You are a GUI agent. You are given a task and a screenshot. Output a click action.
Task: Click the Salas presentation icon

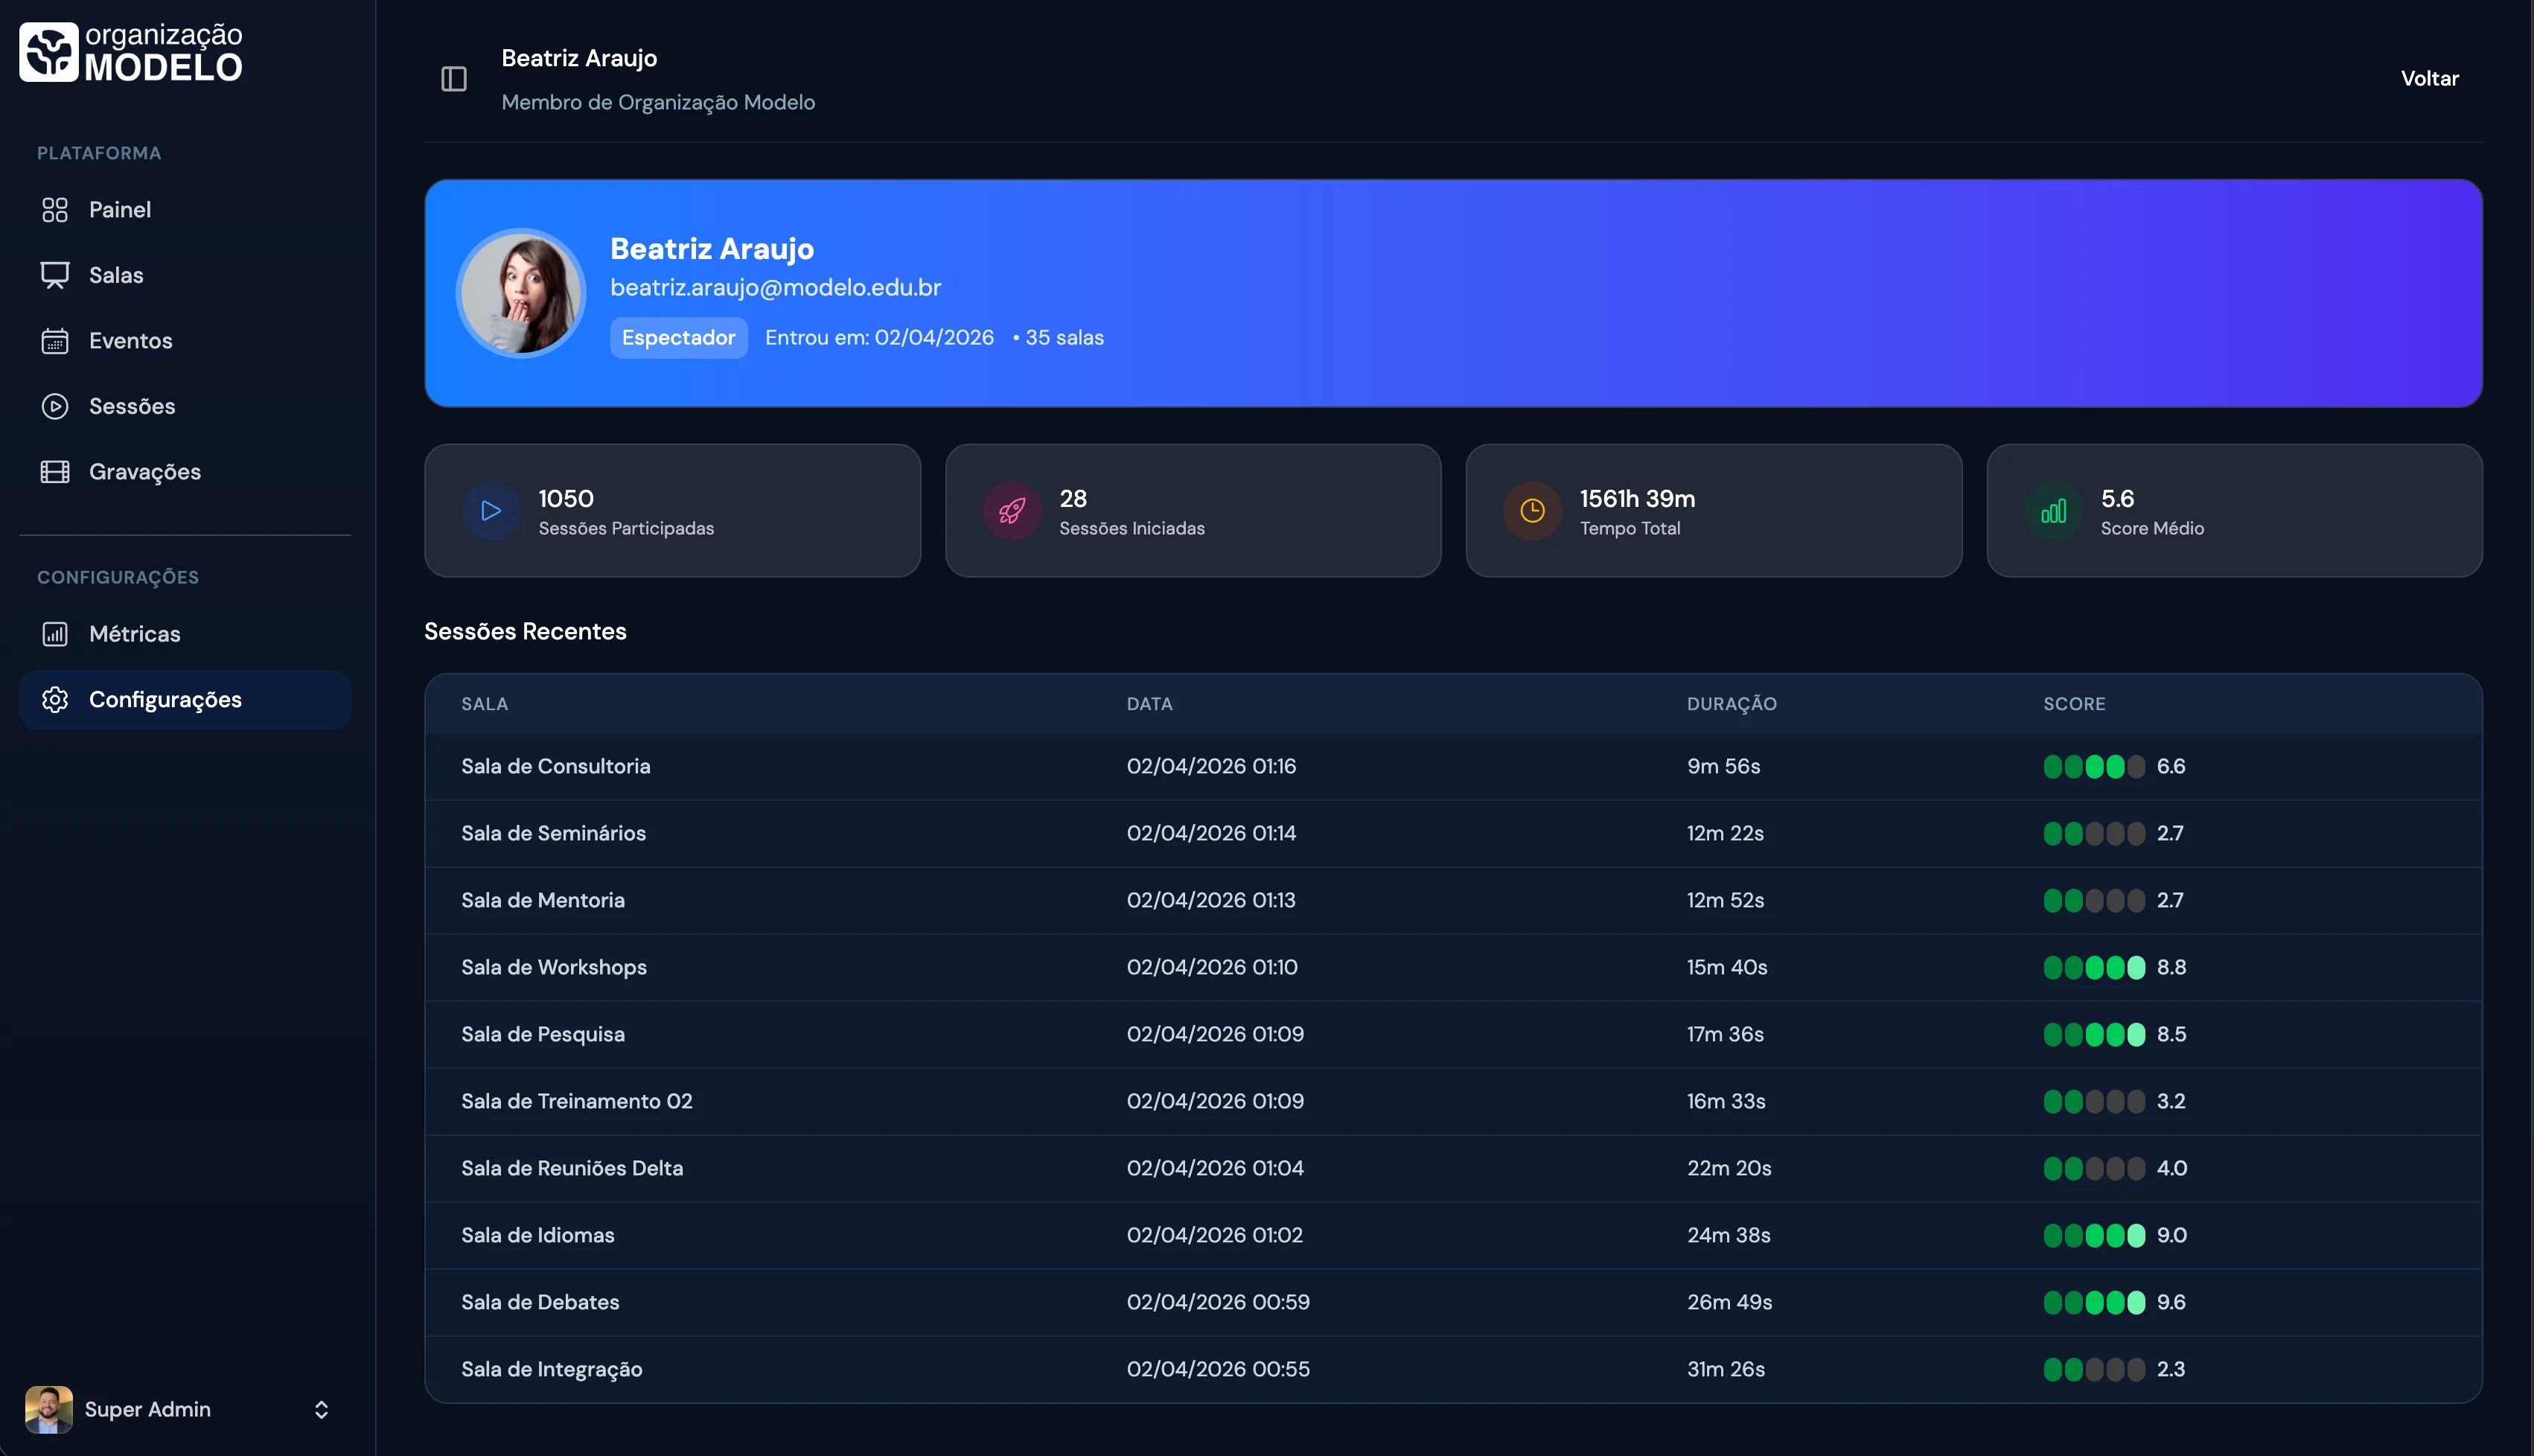click(55, 275)
